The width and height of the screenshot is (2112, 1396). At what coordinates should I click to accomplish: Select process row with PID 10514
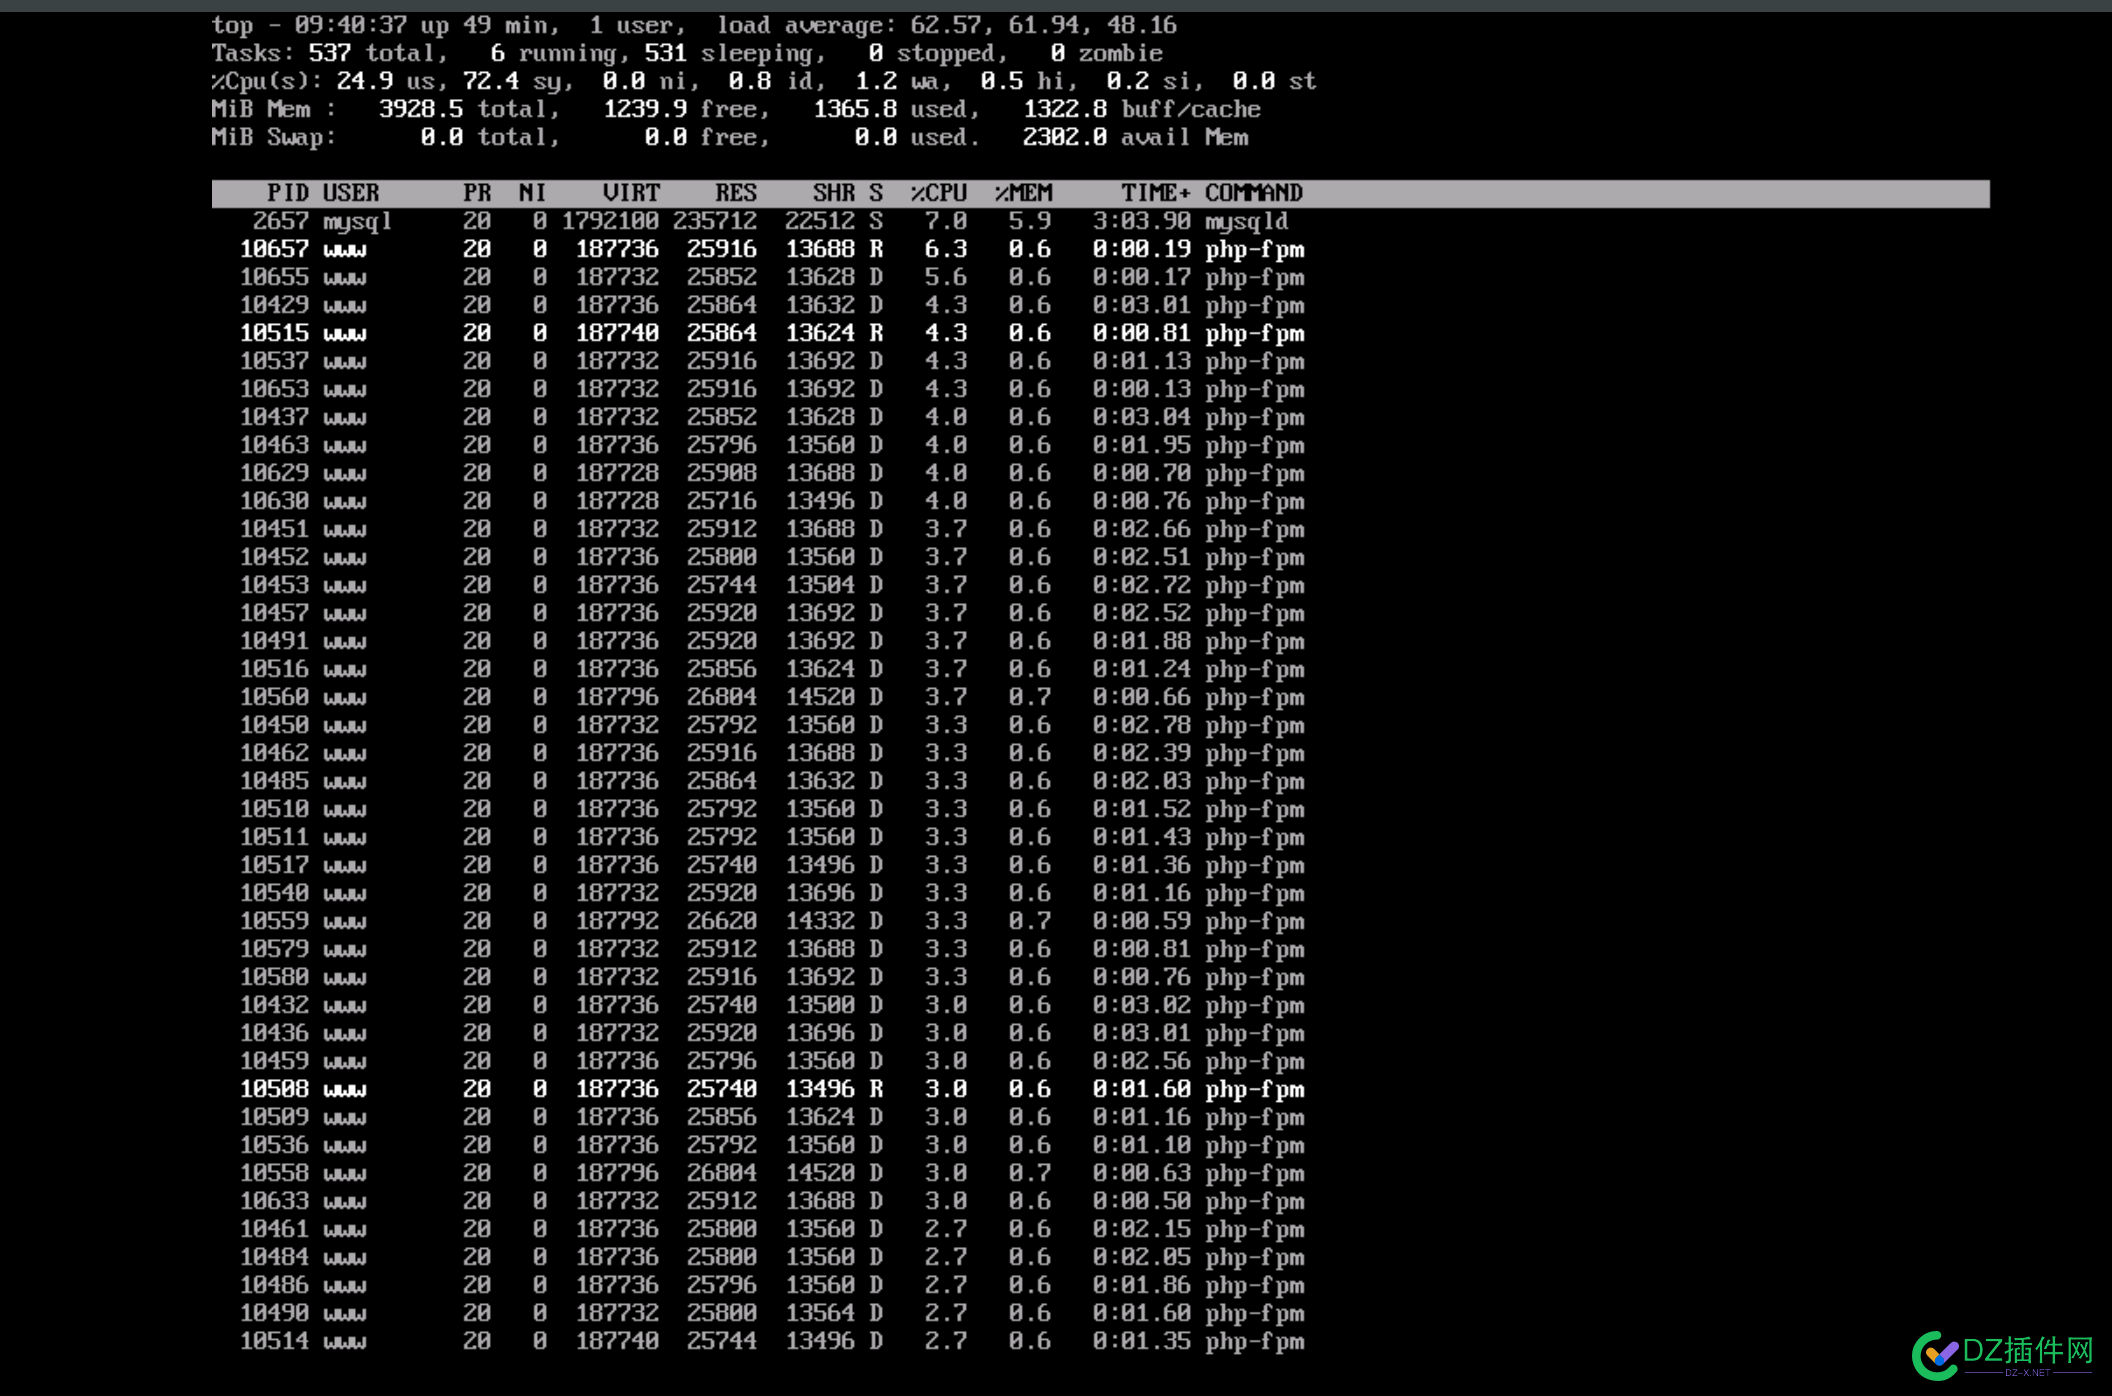pos(770,1341)
